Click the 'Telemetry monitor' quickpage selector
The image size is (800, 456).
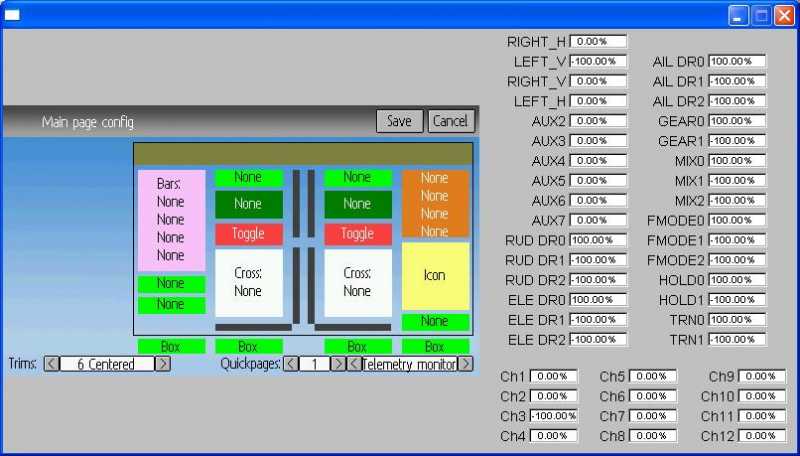409,364
